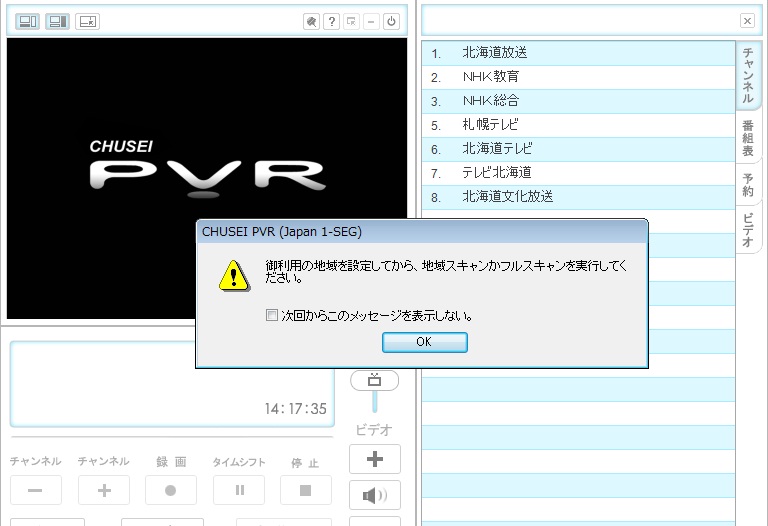
Task: Select channel 3 NHK総合
Action: (578, 101)
